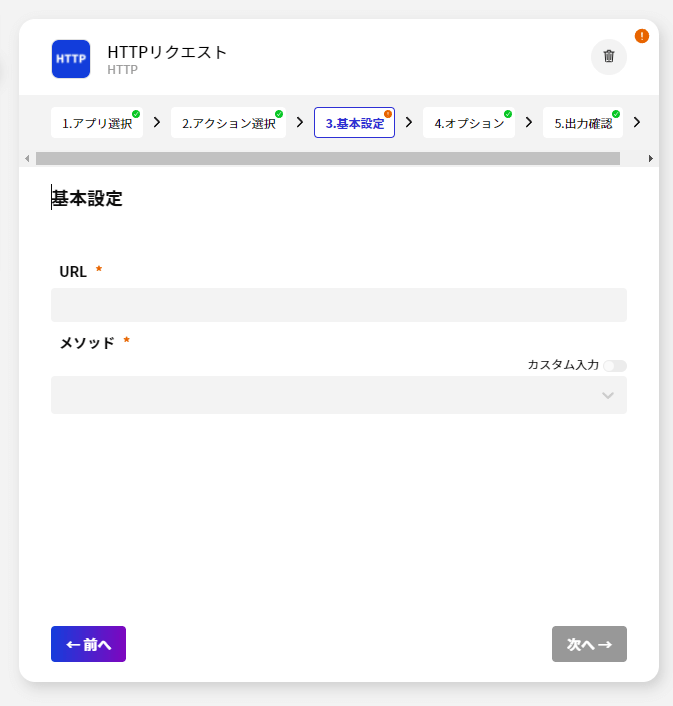
Task: Enable the カスタム入力 toggle
Action: tap(615, 365)
